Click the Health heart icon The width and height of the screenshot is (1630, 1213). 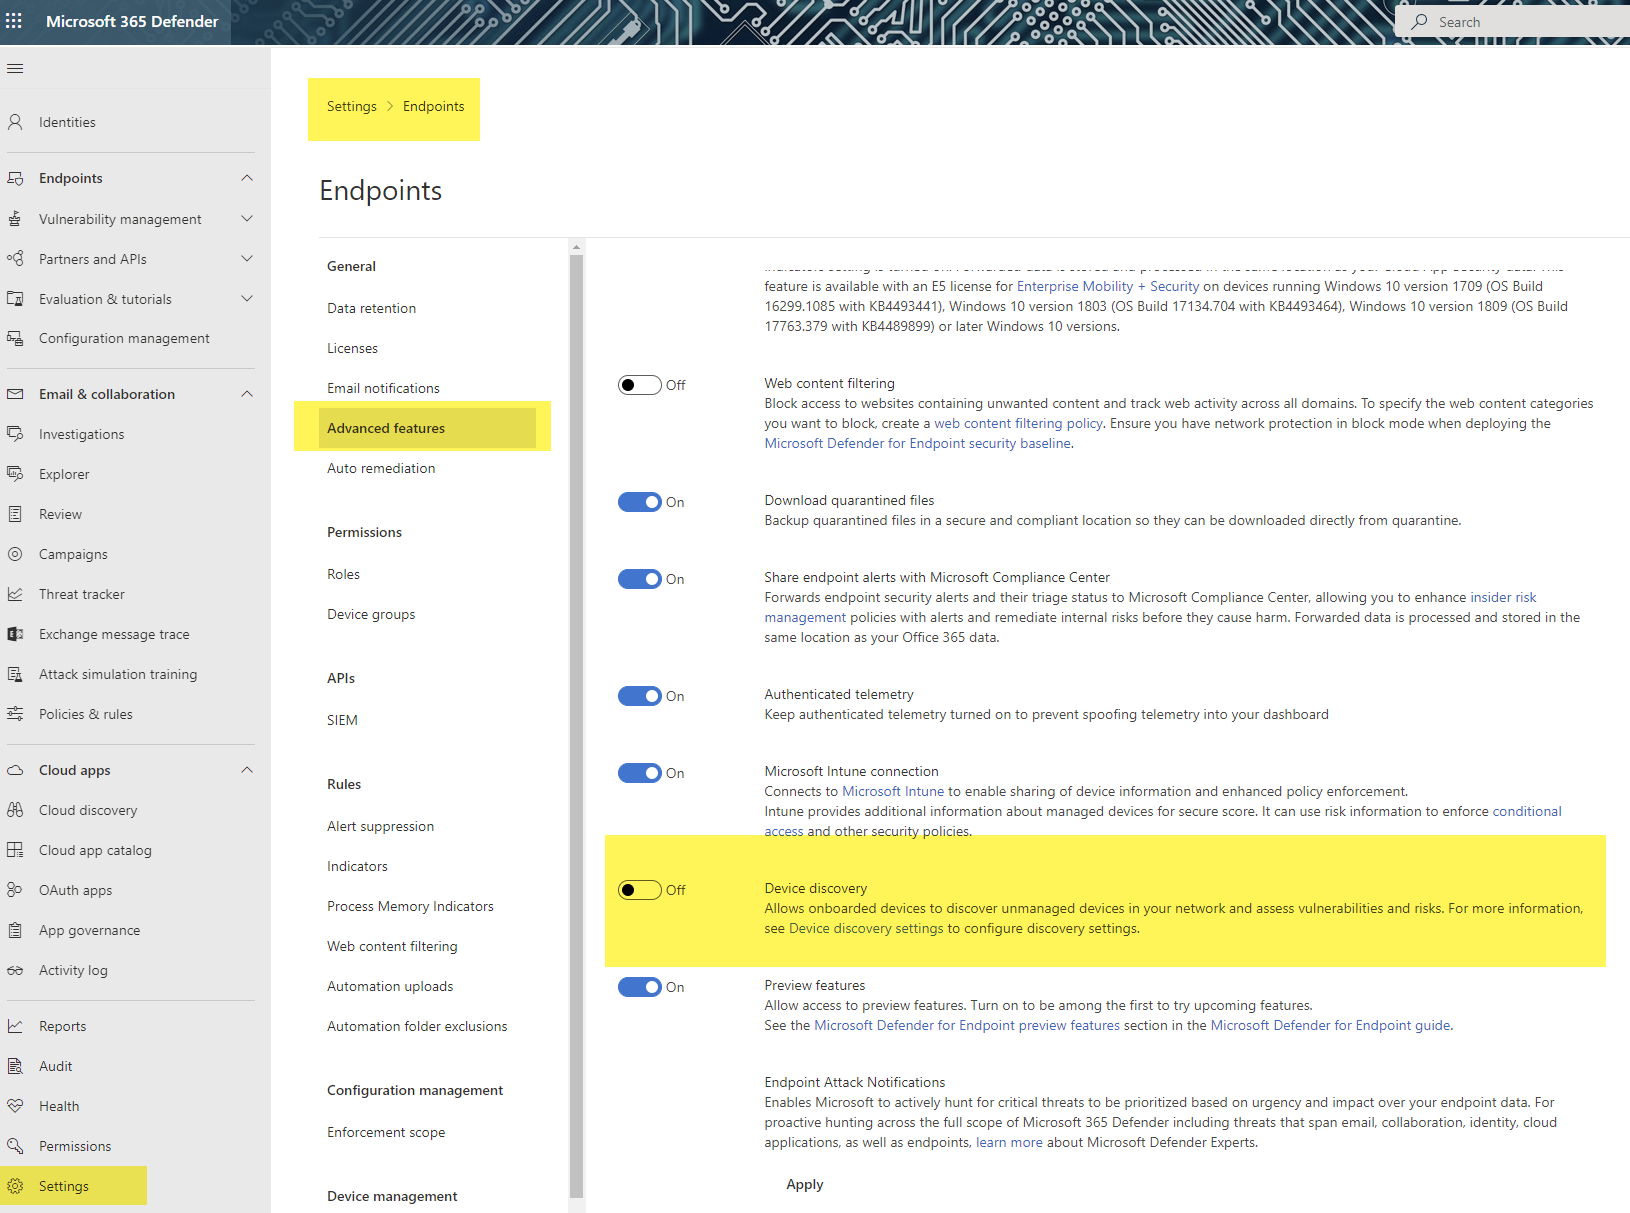click(x=15, y=1106)
